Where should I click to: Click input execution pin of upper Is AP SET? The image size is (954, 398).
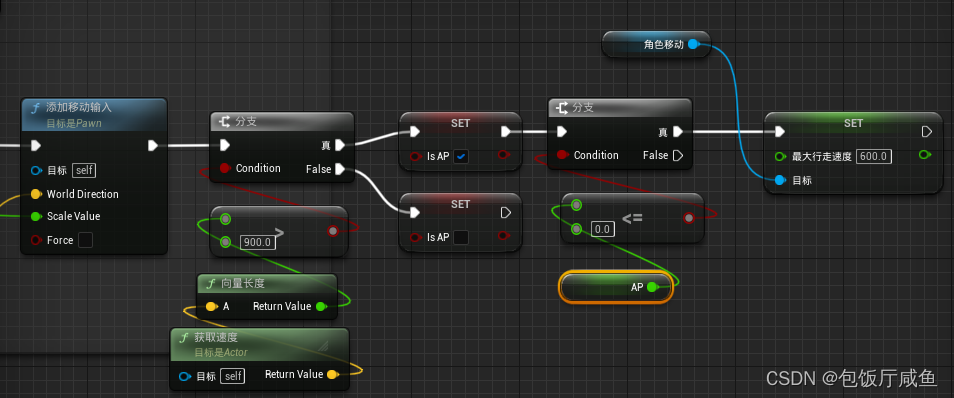[414, 131]
